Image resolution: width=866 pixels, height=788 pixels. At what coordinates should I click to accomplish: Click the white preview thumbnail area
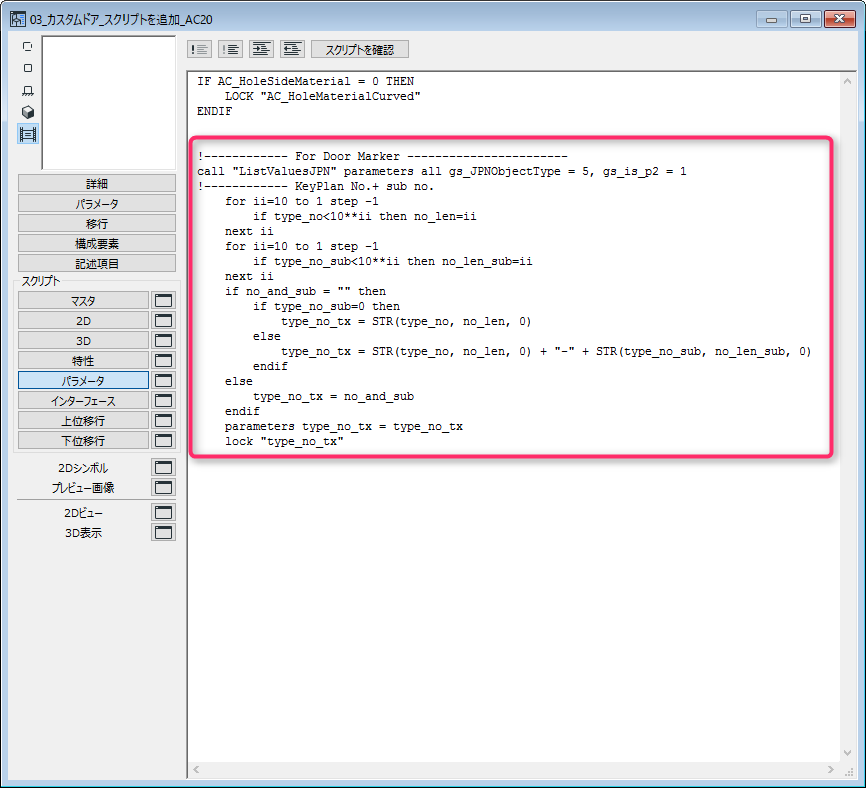click(x=109, y=103)
